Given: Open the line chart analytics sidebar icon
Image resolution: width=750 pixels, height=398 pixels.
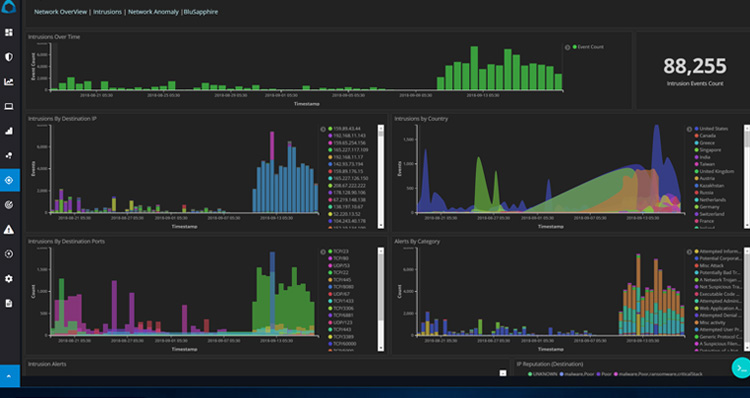Looking at the screenshot, I should pyautogui.click(x=9, y=82).
